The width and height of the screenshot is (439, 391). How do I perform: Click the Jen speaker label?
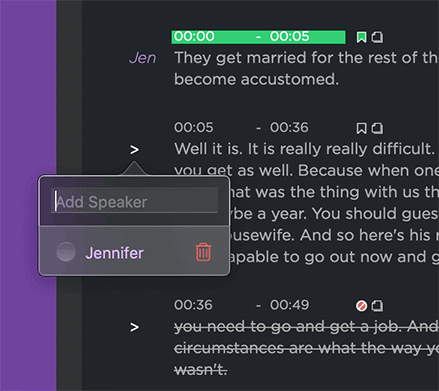[142, 58]
